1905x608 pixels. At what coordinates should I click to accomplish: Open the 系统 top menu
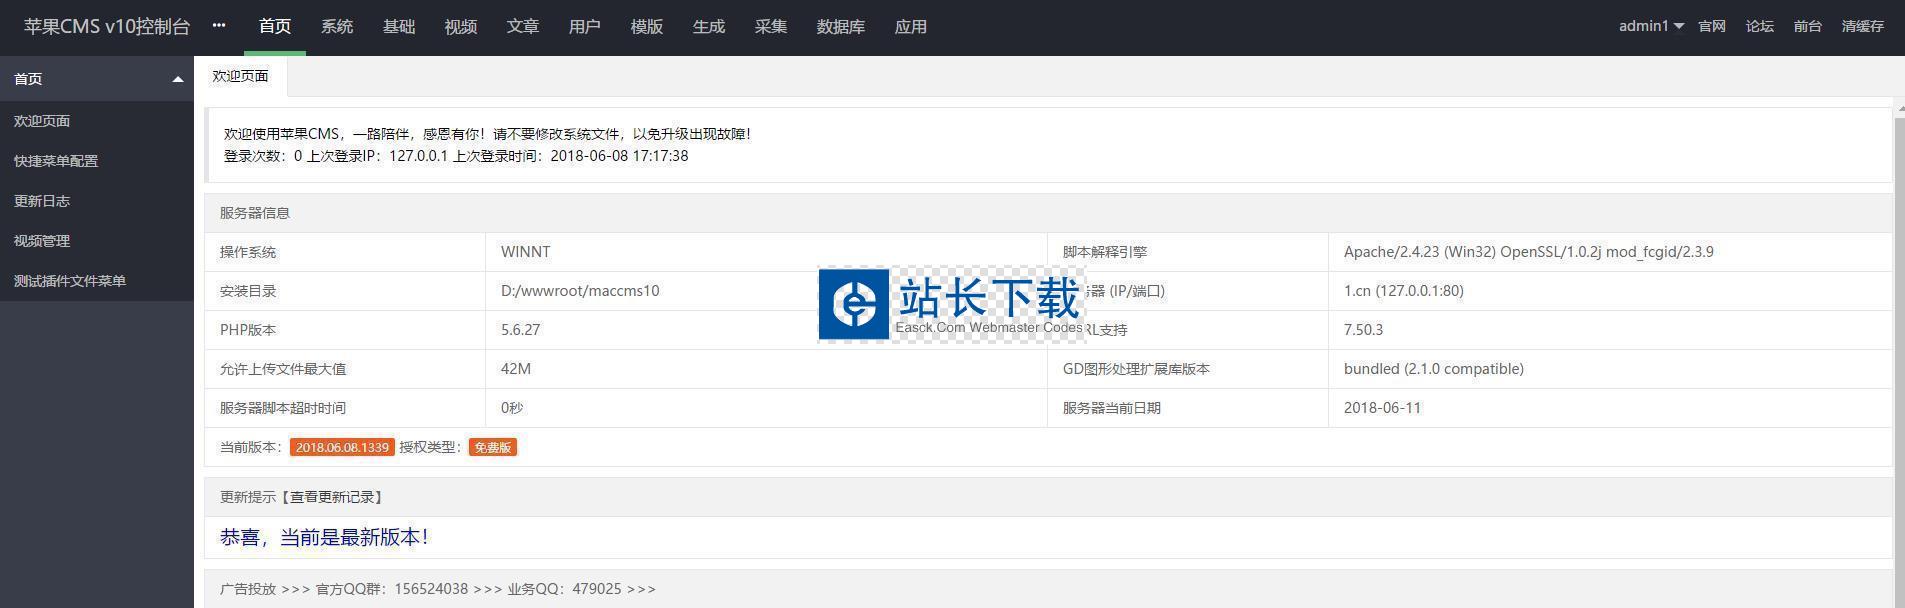tap(337, 27)
